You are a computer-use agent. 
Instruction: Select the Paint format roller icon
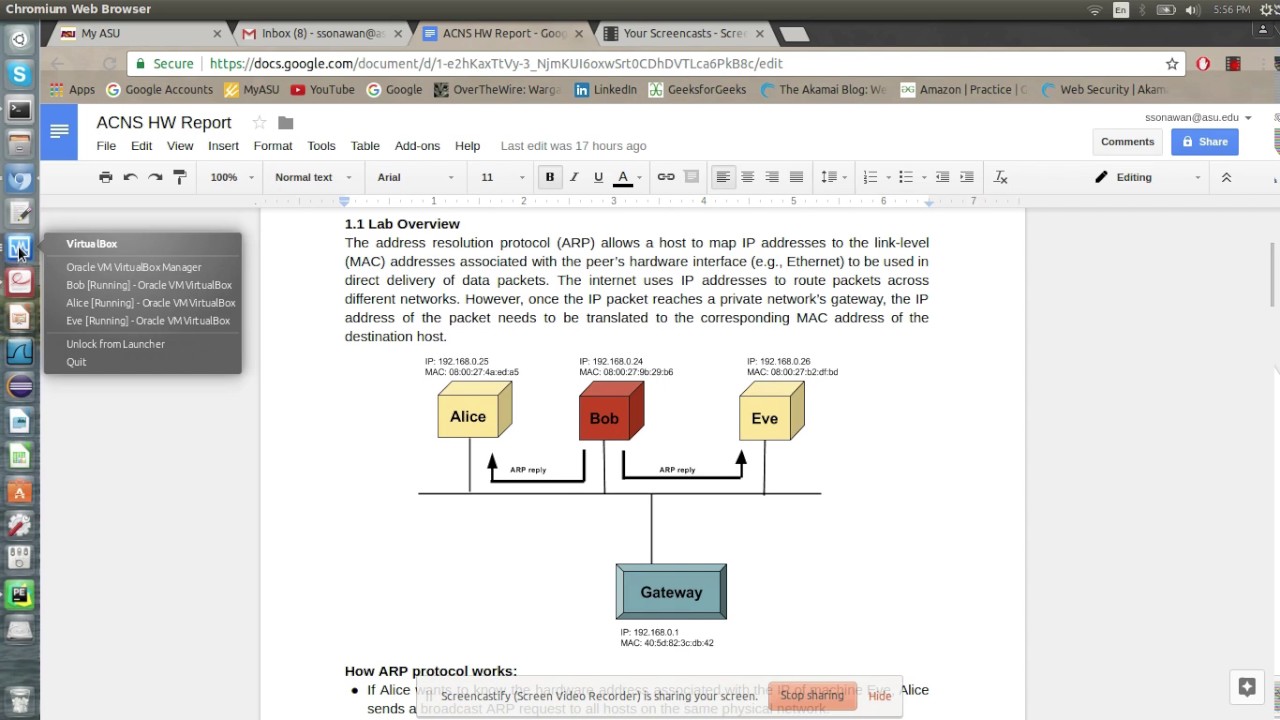point(180,177)
